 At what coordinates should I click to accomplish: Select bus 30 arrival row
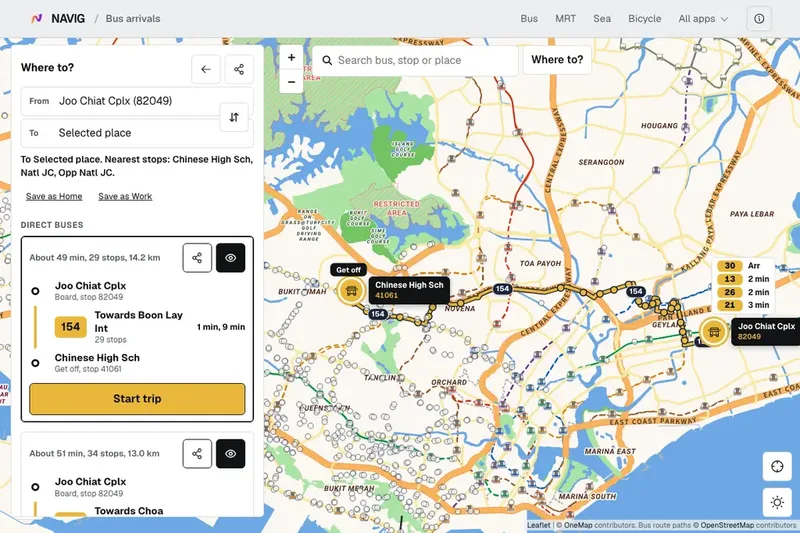[744, 266]
